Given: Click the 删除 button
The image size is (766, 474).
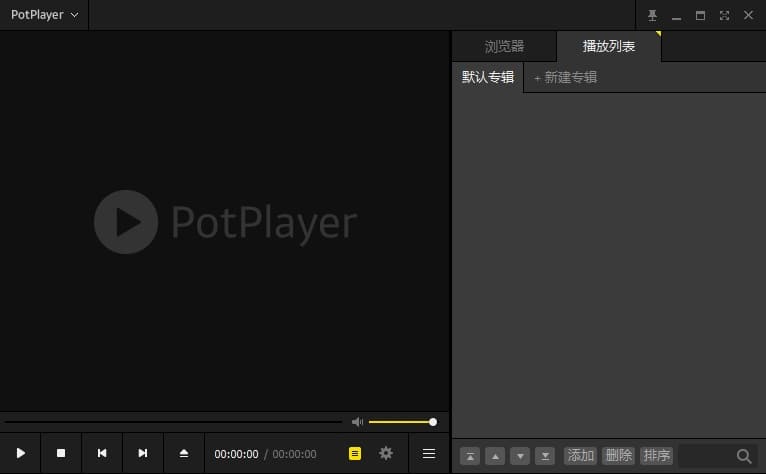Looking at the screenshot, I should click(x=618, y=455).
